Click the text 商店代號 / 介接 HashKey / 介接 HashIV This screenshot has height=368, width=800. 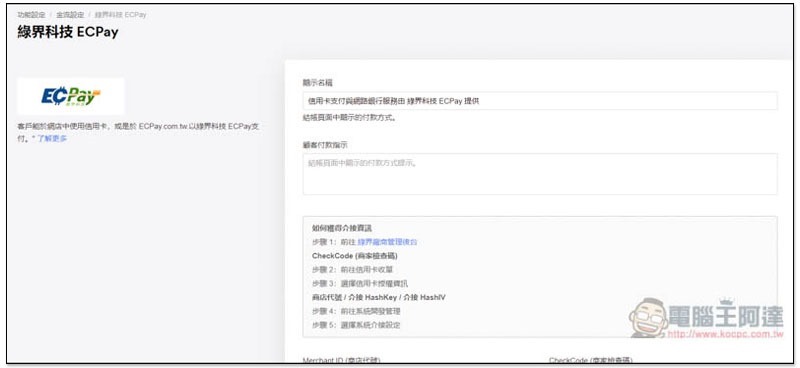(x=379, y=297)
